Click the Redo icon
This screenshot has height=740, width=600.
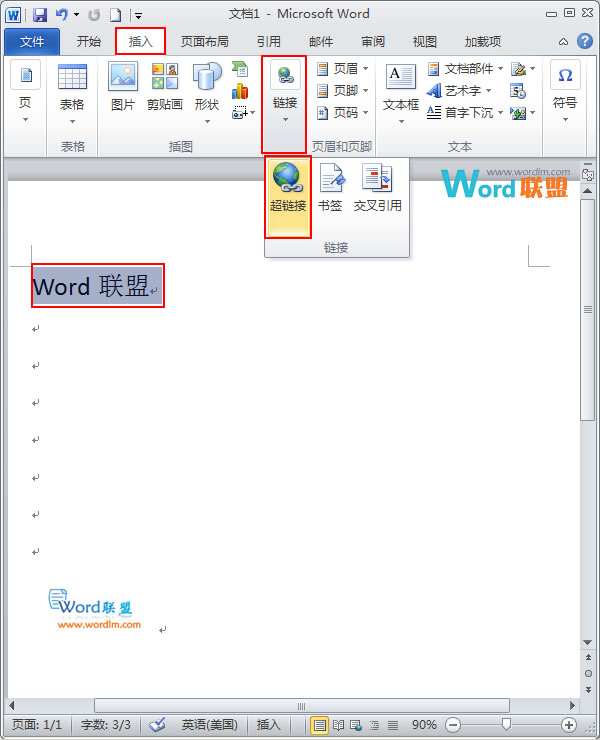[94, 15]
